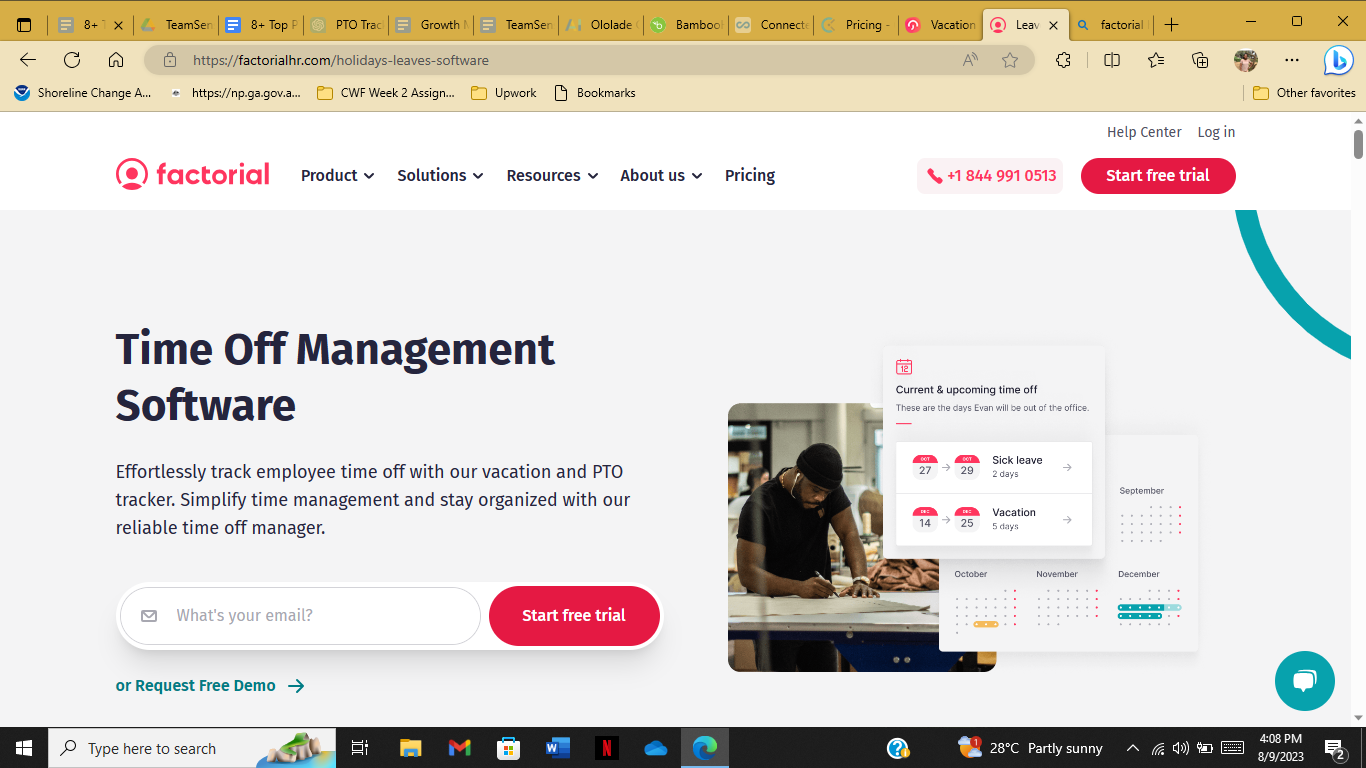
Task: Click the browser profile picture
Action: coord(1245,60)
